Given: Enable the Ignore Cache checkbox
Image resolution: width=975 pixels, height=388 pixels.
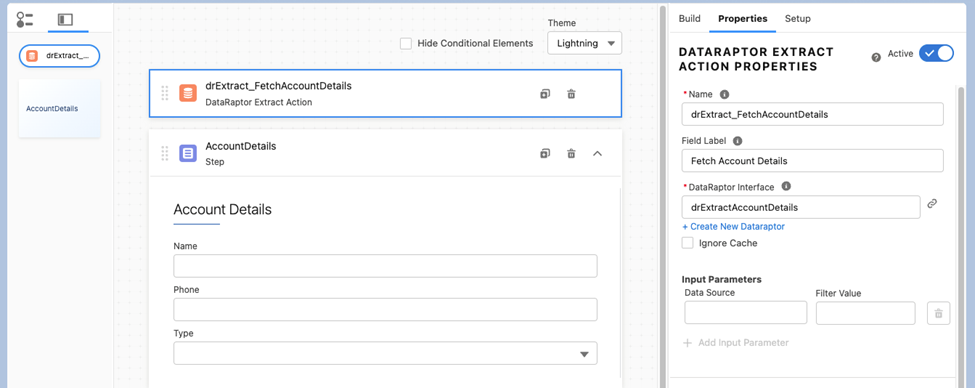Looking at the screenshot, I should pyautogui.click(x=688, y=243).
